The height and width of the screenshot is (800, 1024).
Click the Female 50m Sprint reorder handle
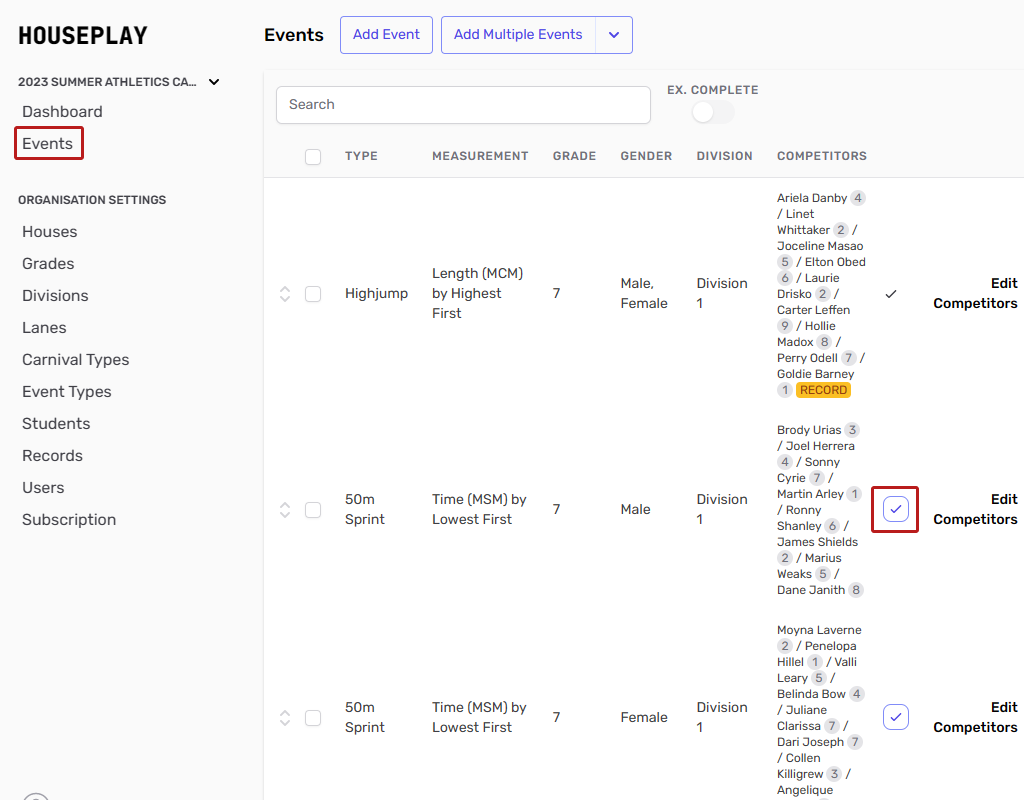[x=285, y=718]
